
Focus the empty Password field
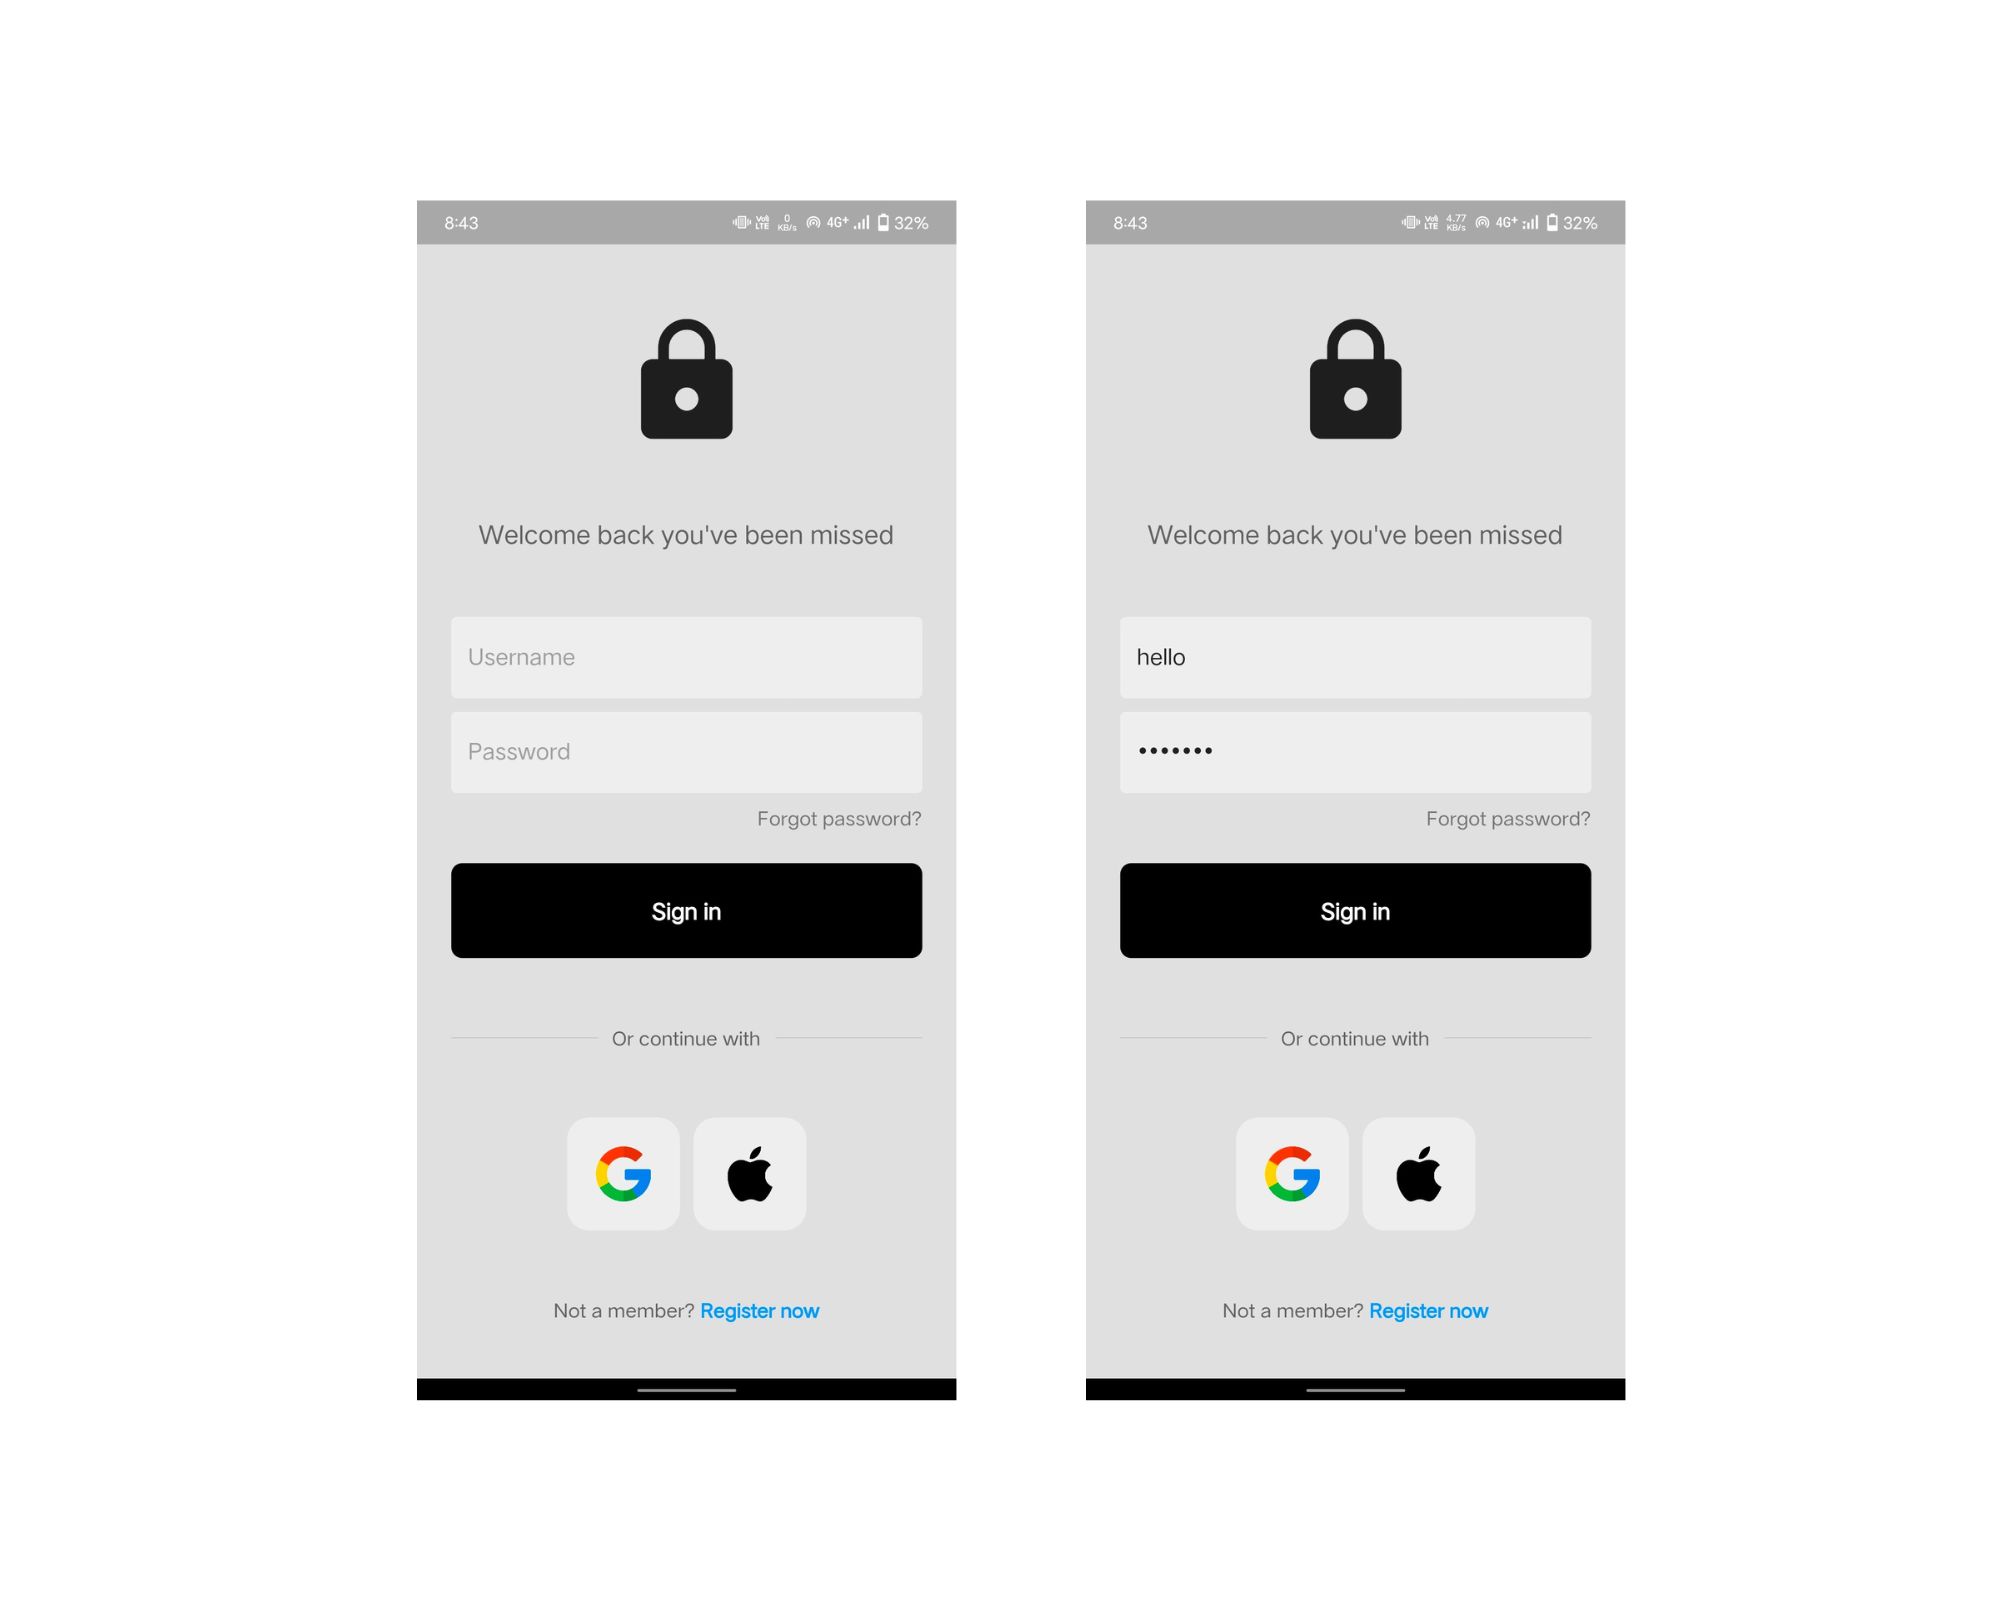click(x=687, y=752)
